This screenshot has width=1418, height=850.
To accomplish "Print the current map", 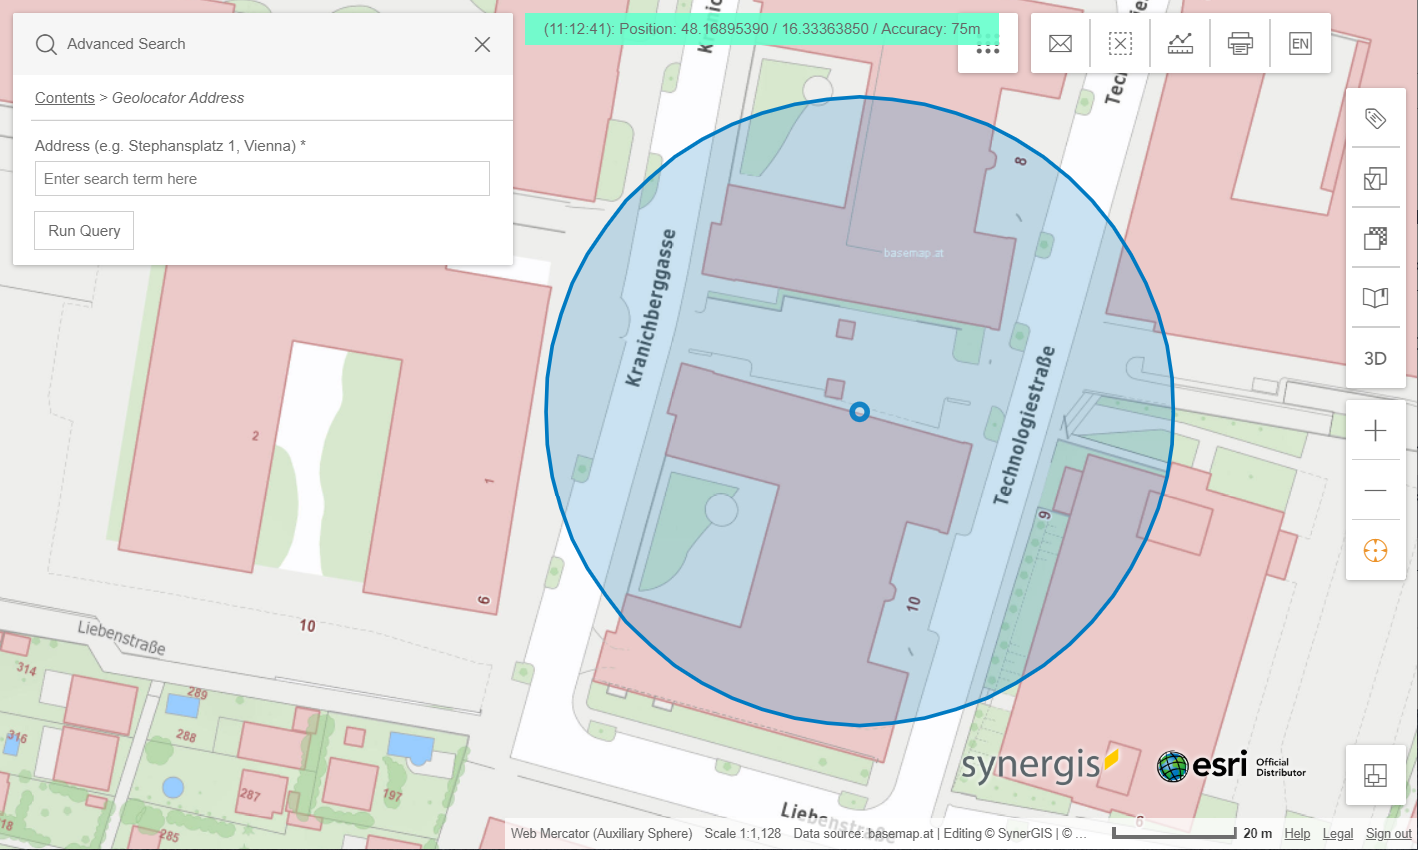I will click(1240, 43).
